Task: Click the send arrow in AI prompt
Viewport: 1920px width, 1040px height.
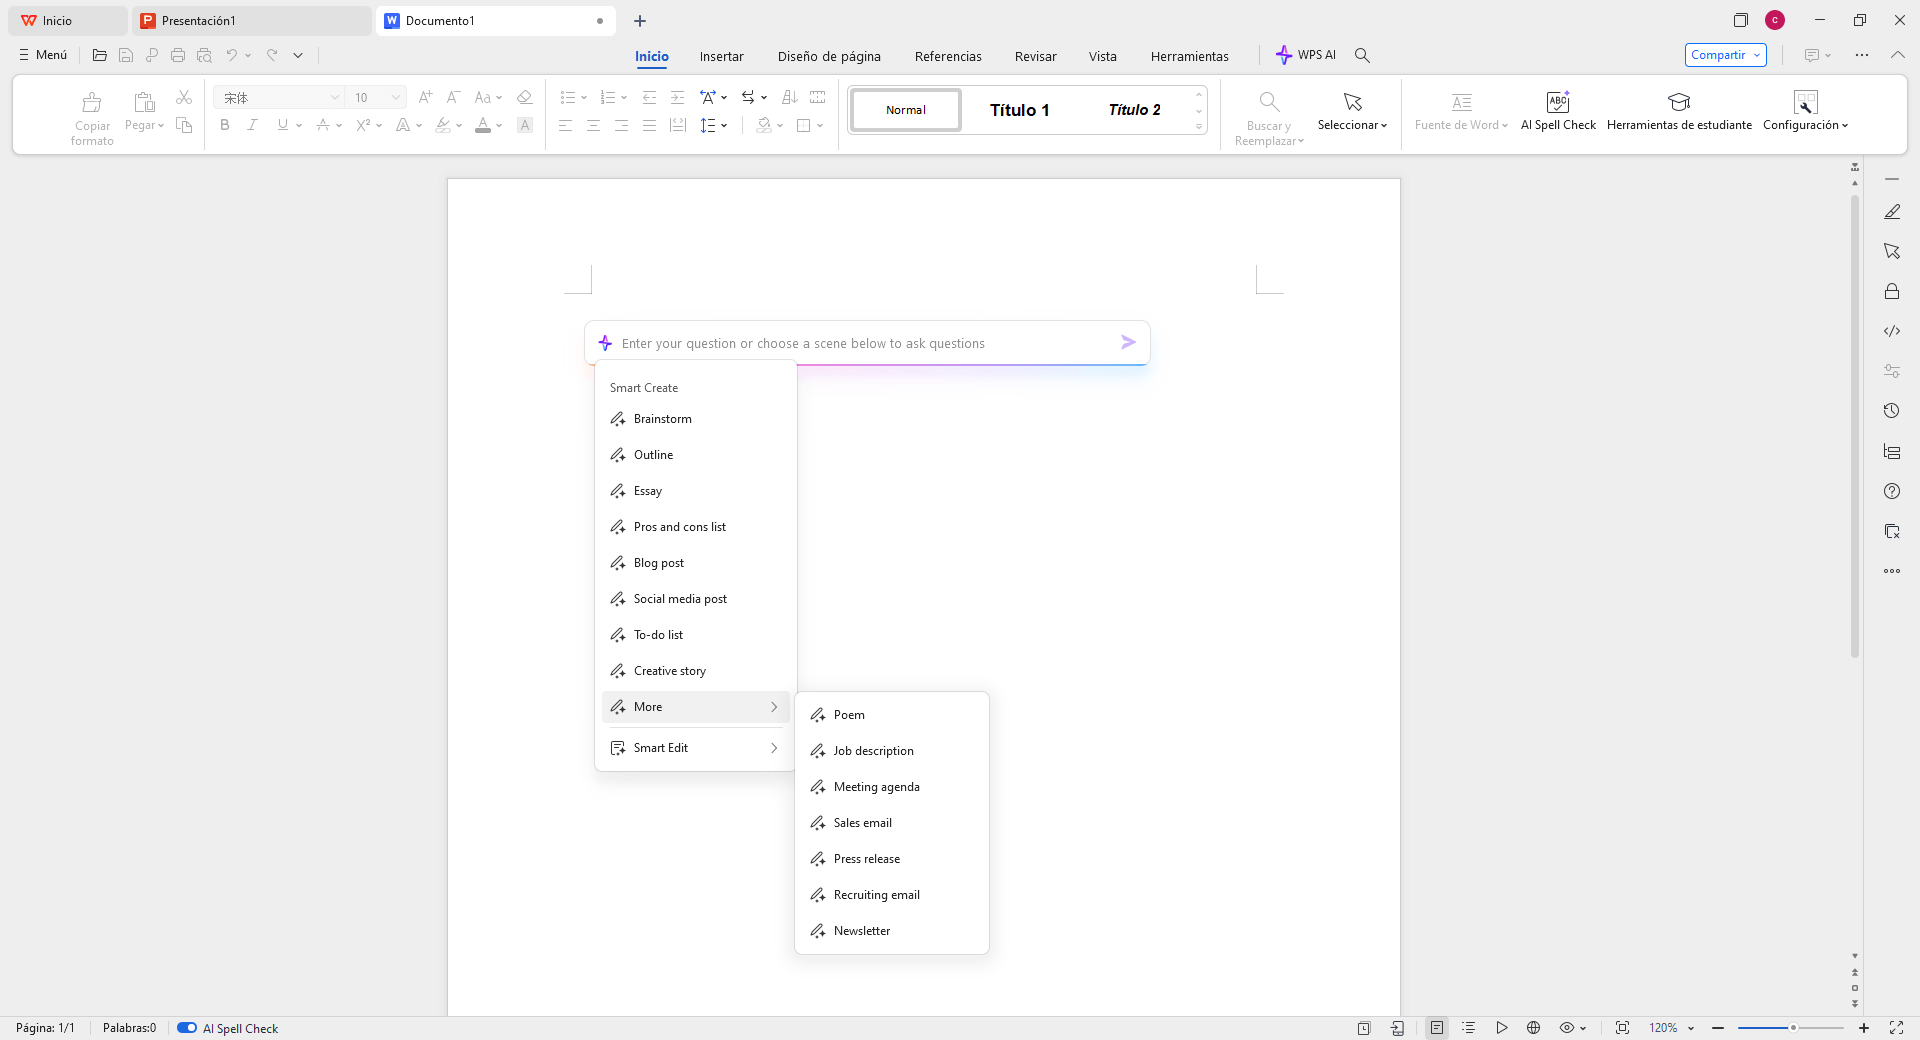Action: pyautogui.click(x=1128, y=343)
